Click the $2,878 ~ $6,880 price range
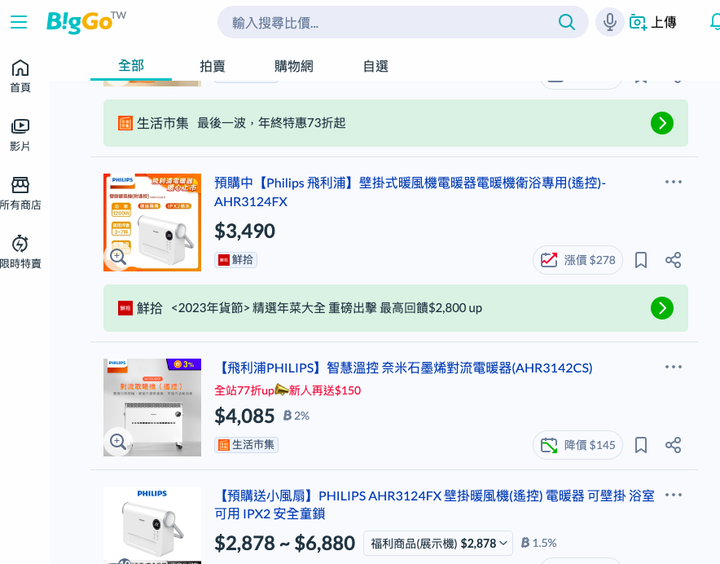The width and height of the screenshot is (720, 564). click(285, 543)
